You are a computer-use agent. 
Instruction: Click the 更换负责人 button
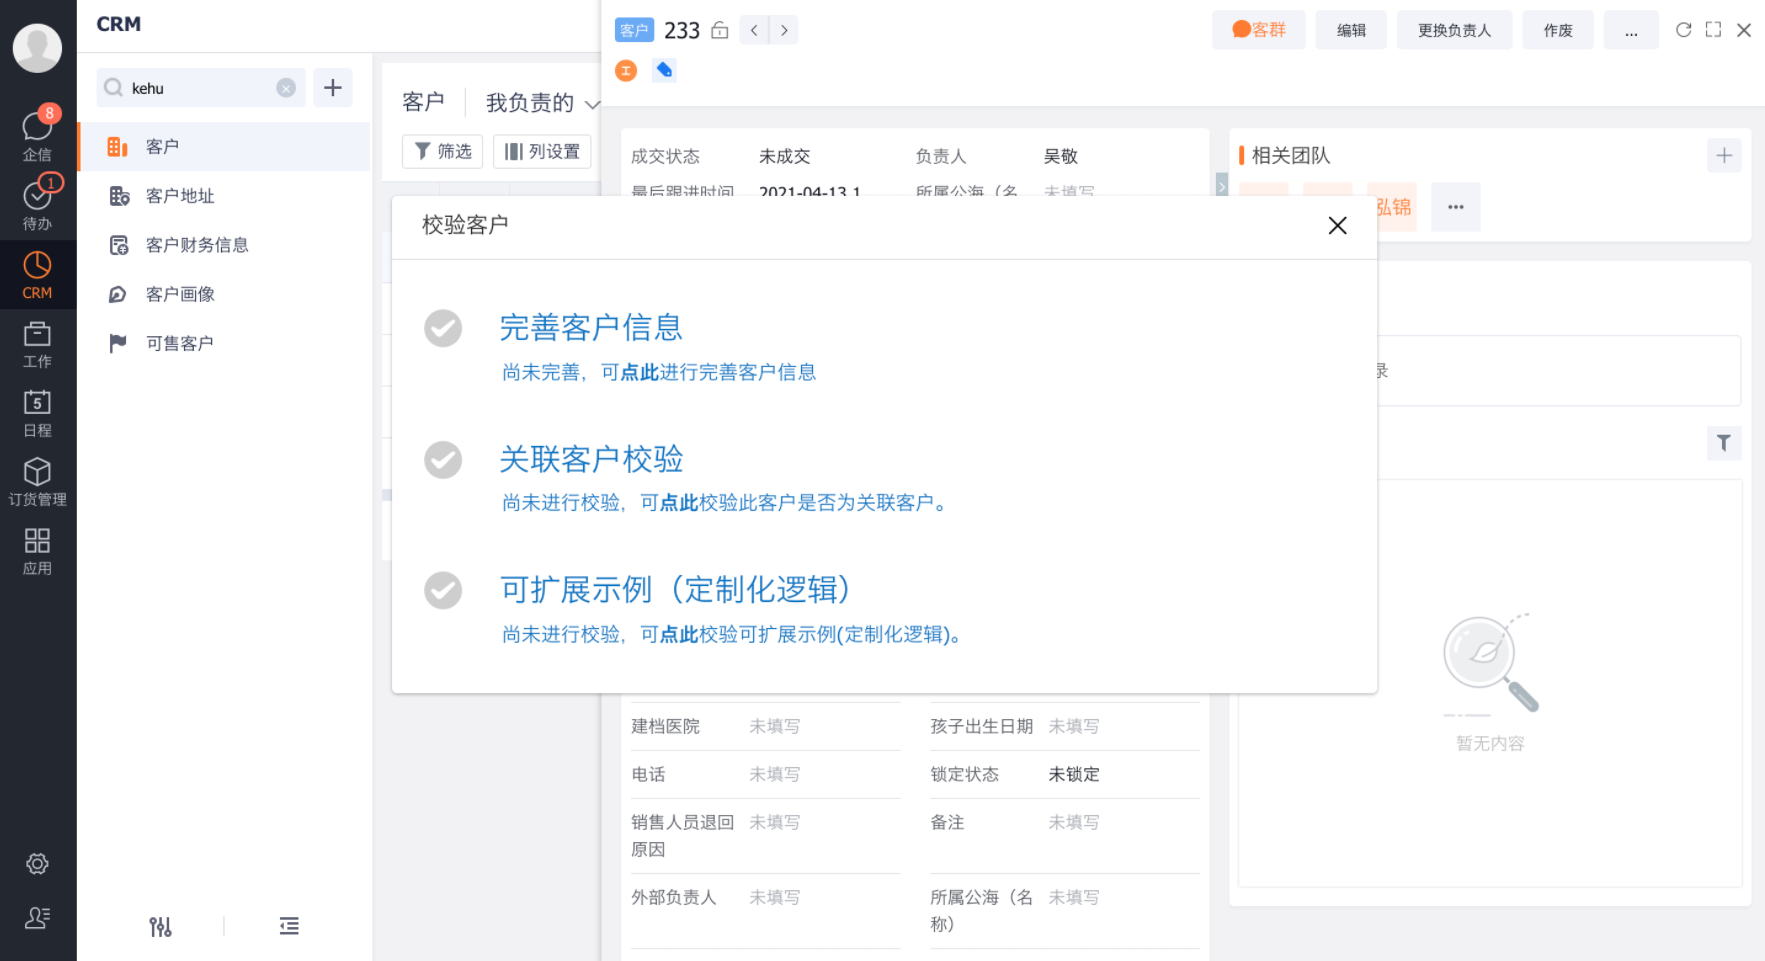coord(1454,31)
